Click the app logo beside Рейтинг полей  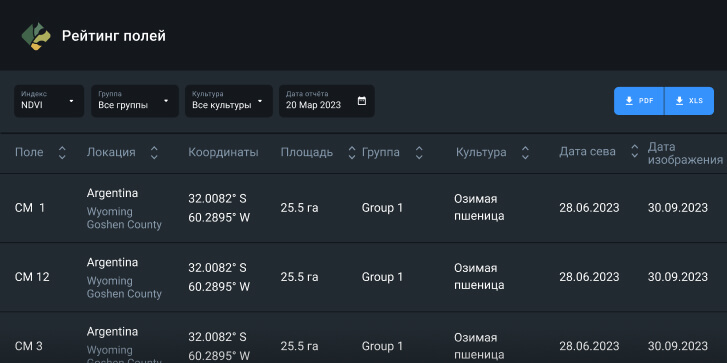[36, 36]
